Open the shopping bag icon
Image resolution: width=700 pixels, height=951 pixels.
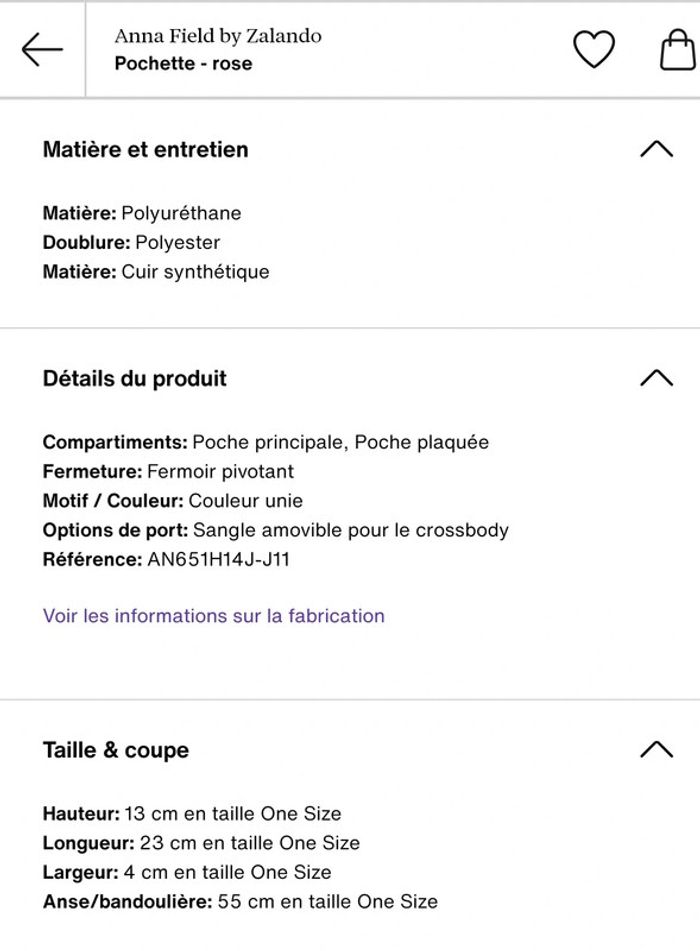(677, 49)
